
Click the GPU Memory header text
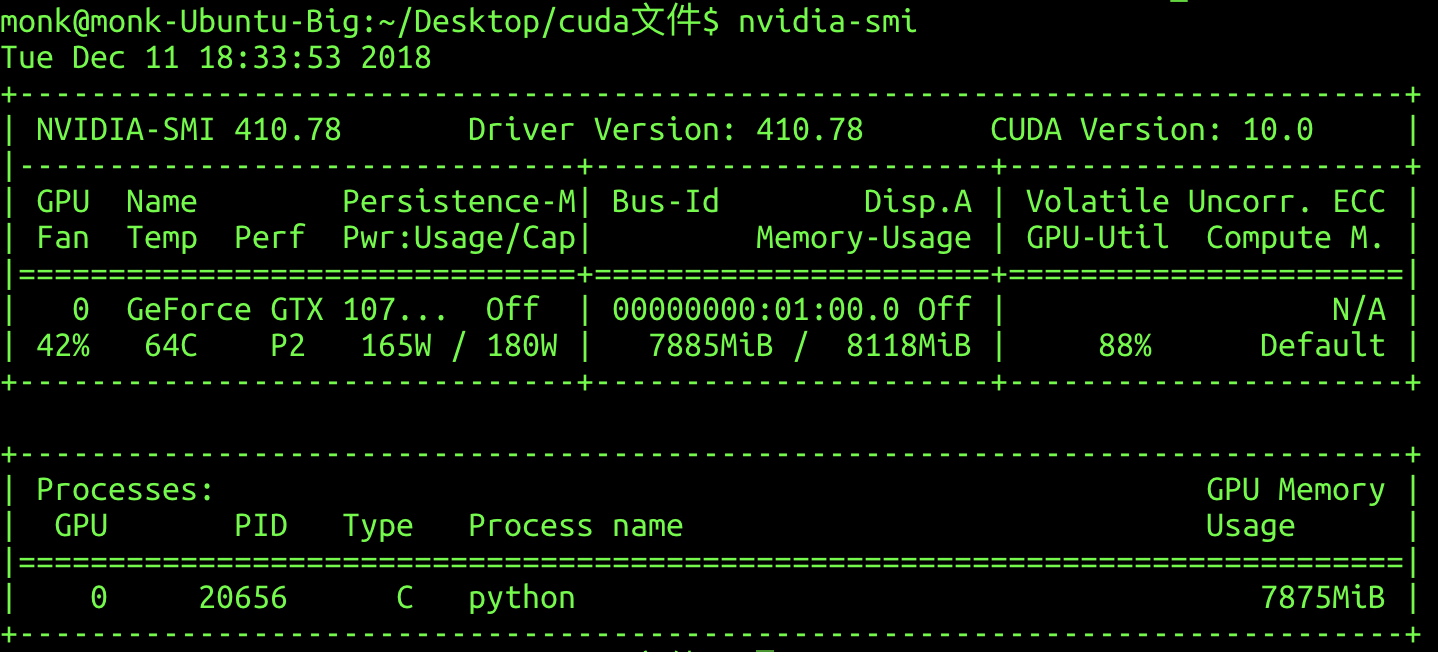[1295, 490]
